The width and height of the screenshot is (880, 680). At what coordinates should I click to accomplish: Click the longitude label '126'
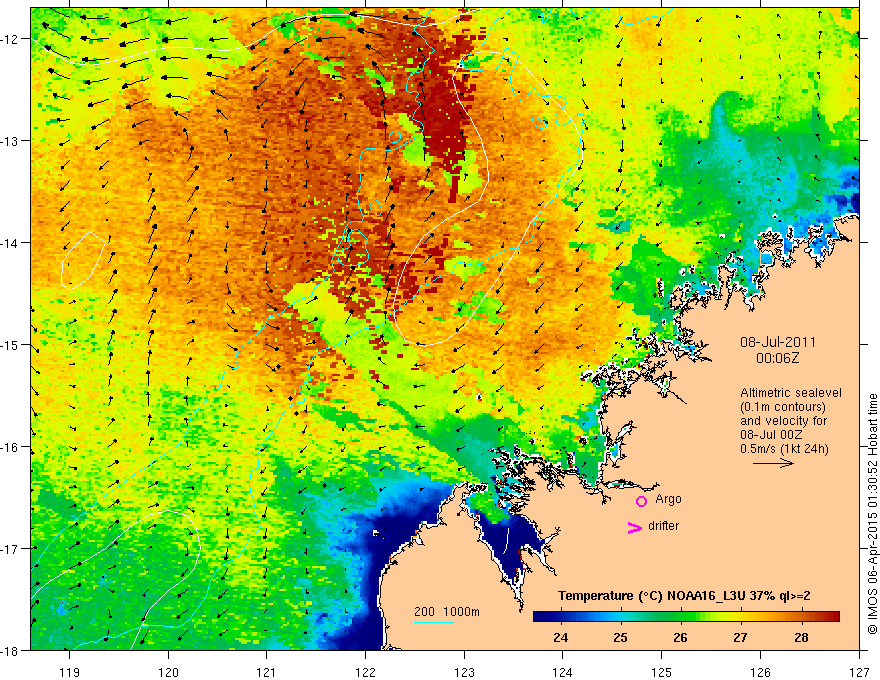pyautogui.click(x=760, y=672)
